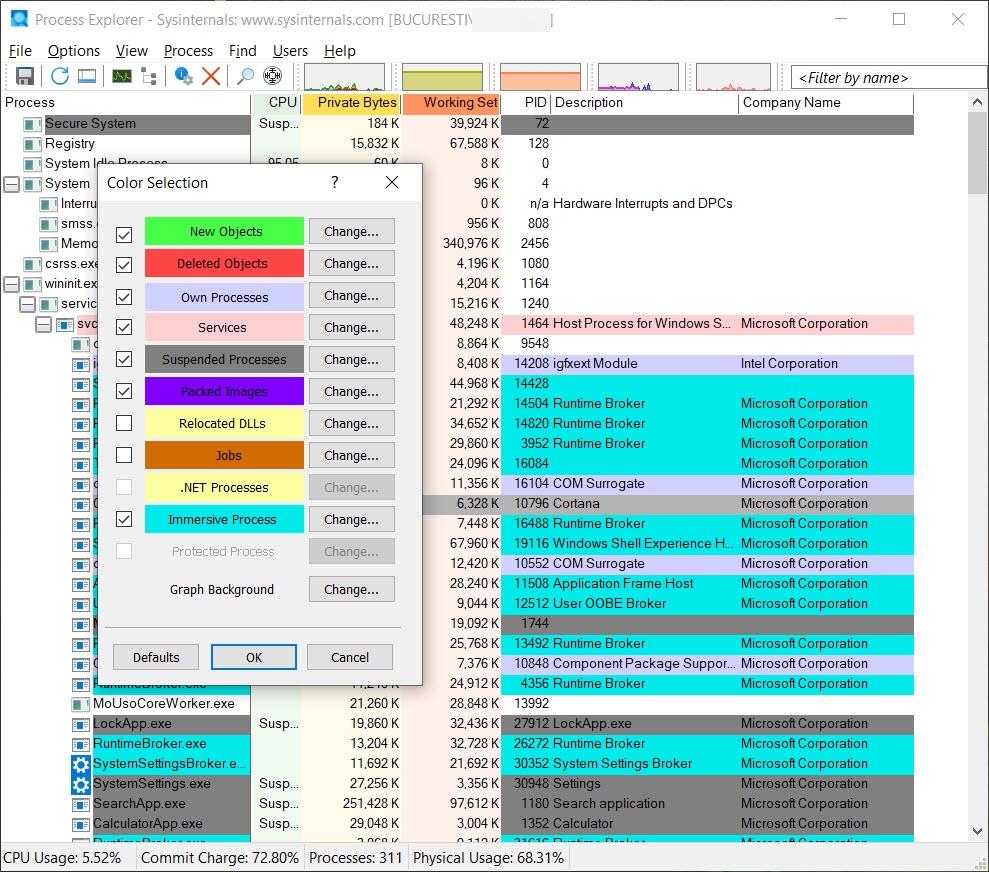Uncheck the Deleted Objects checkbox
Image resolution: width=989 pixels, height=872 pixels.
tap(124, 265)
